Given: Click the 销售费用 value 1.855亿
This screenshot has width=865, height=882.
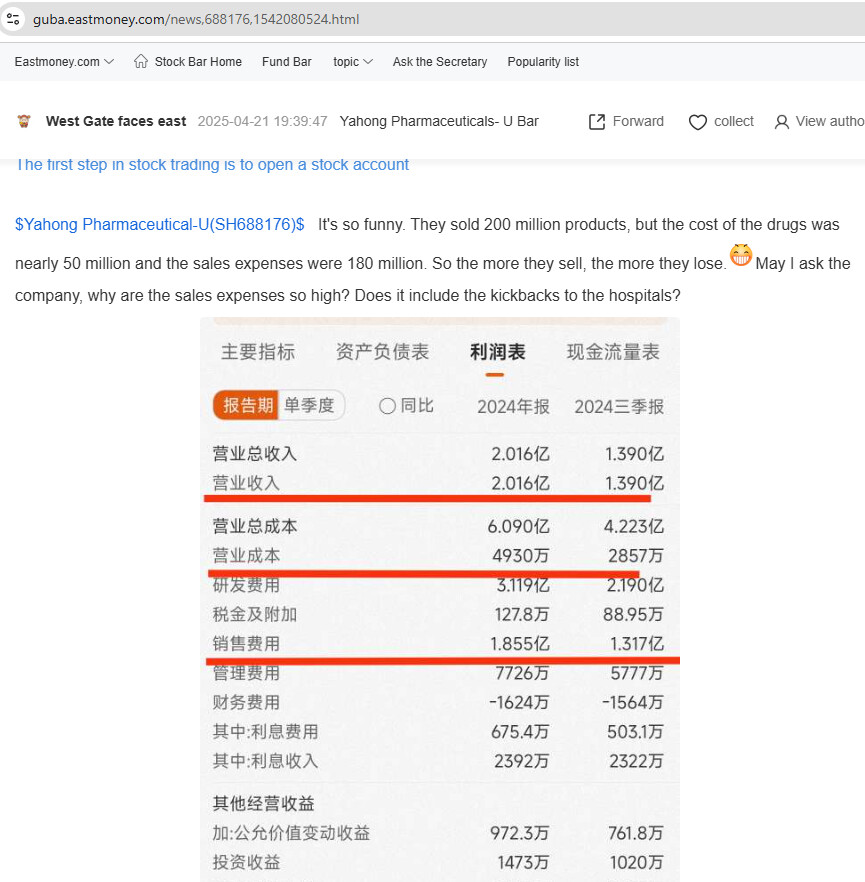Looking at the screenshot, I should (520, 644).
